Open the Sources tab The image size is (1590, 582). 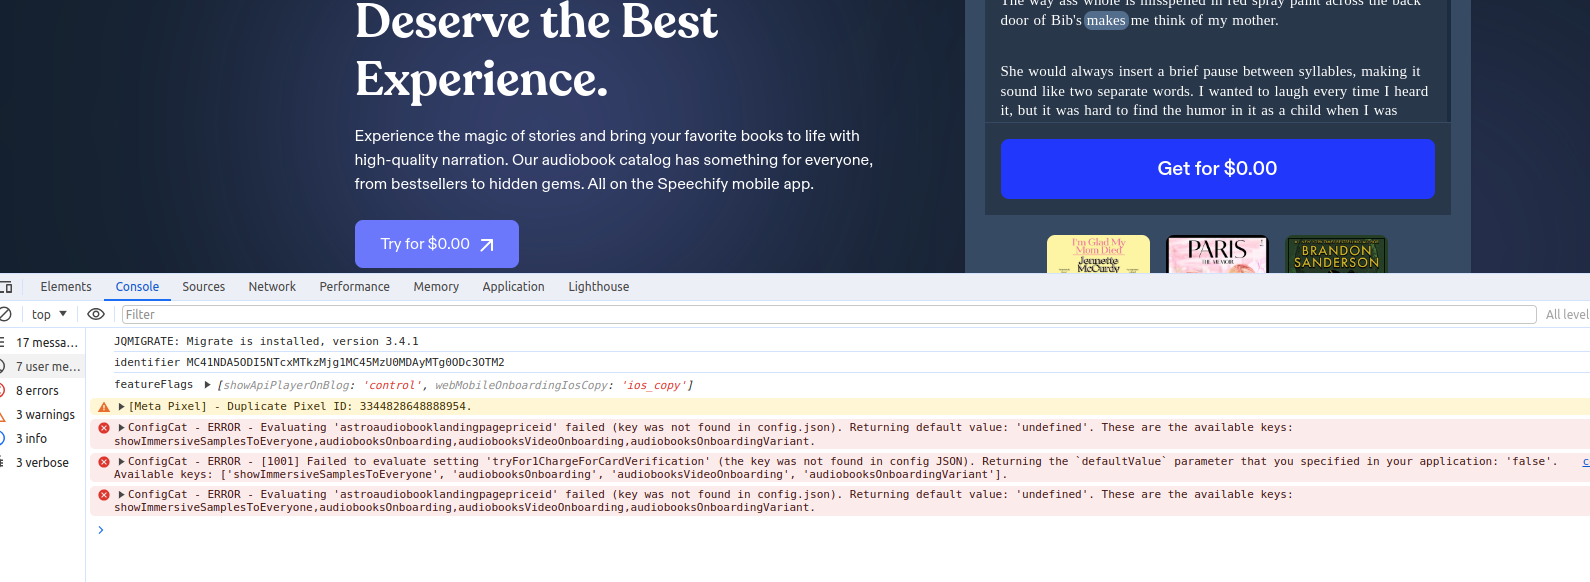pos(204,287)
